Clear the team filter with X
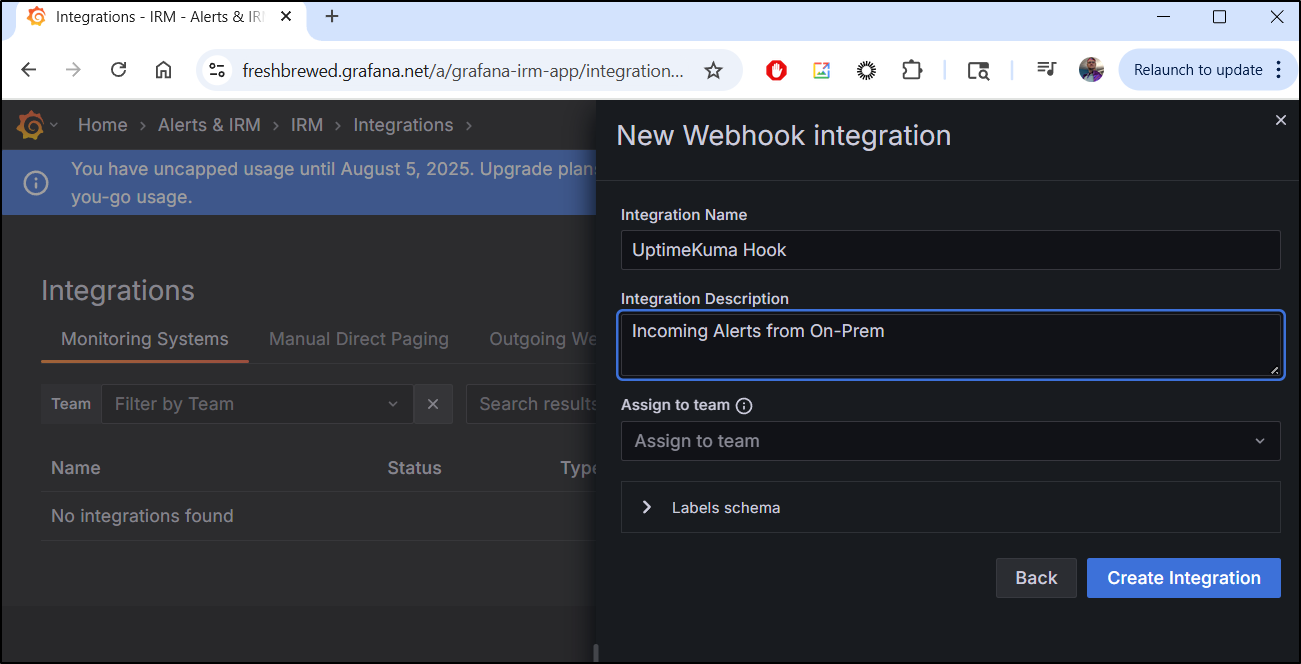 coord(433,404)
